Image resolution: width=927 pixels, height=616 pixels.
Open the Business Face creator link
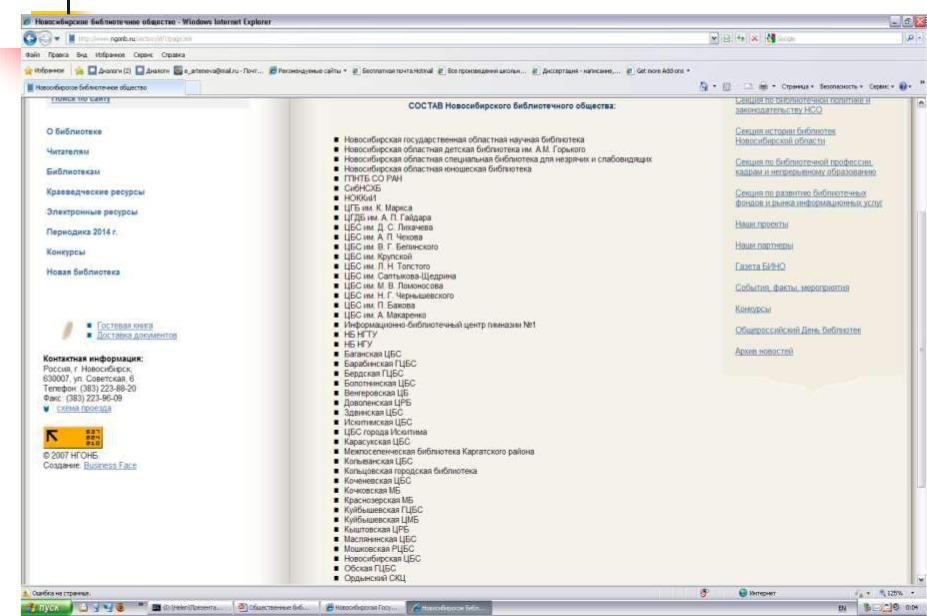point(110,465)
